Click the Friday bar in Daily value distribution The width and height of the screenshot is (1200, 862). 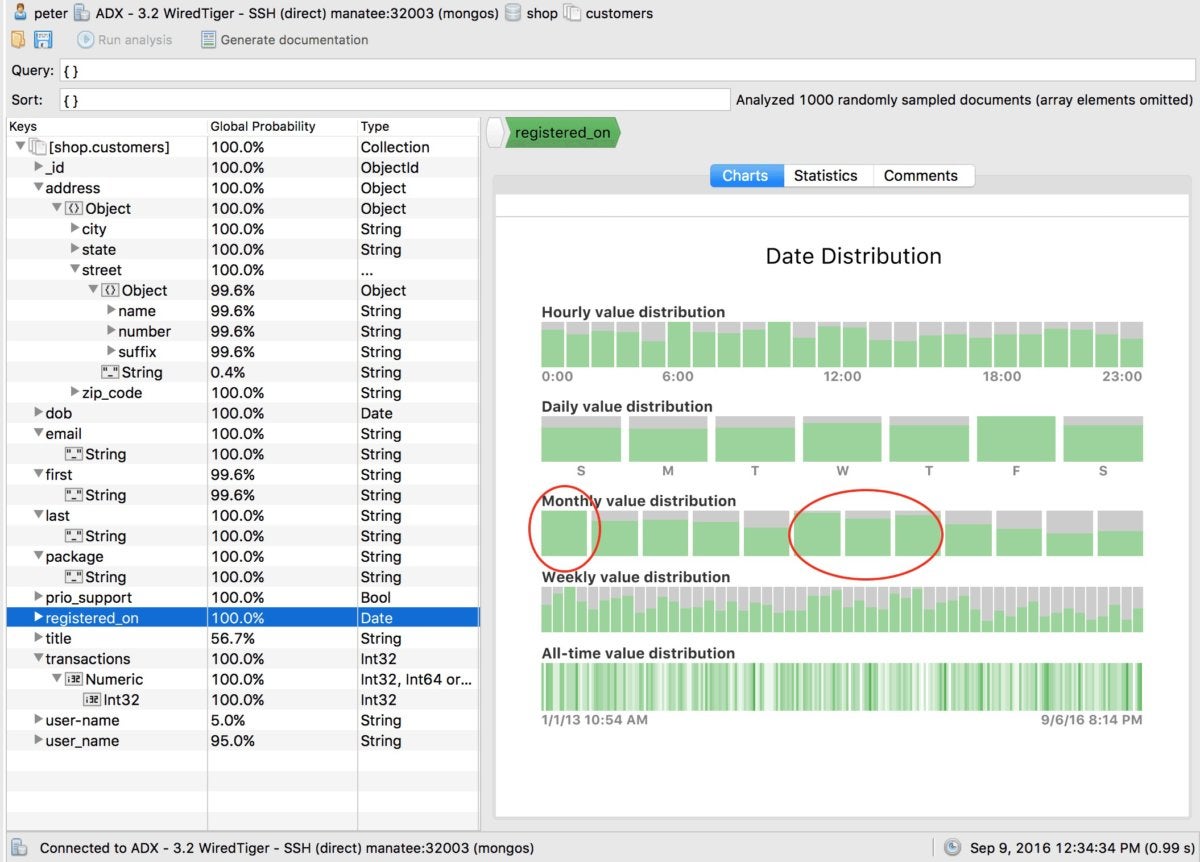click(1016, 439)
